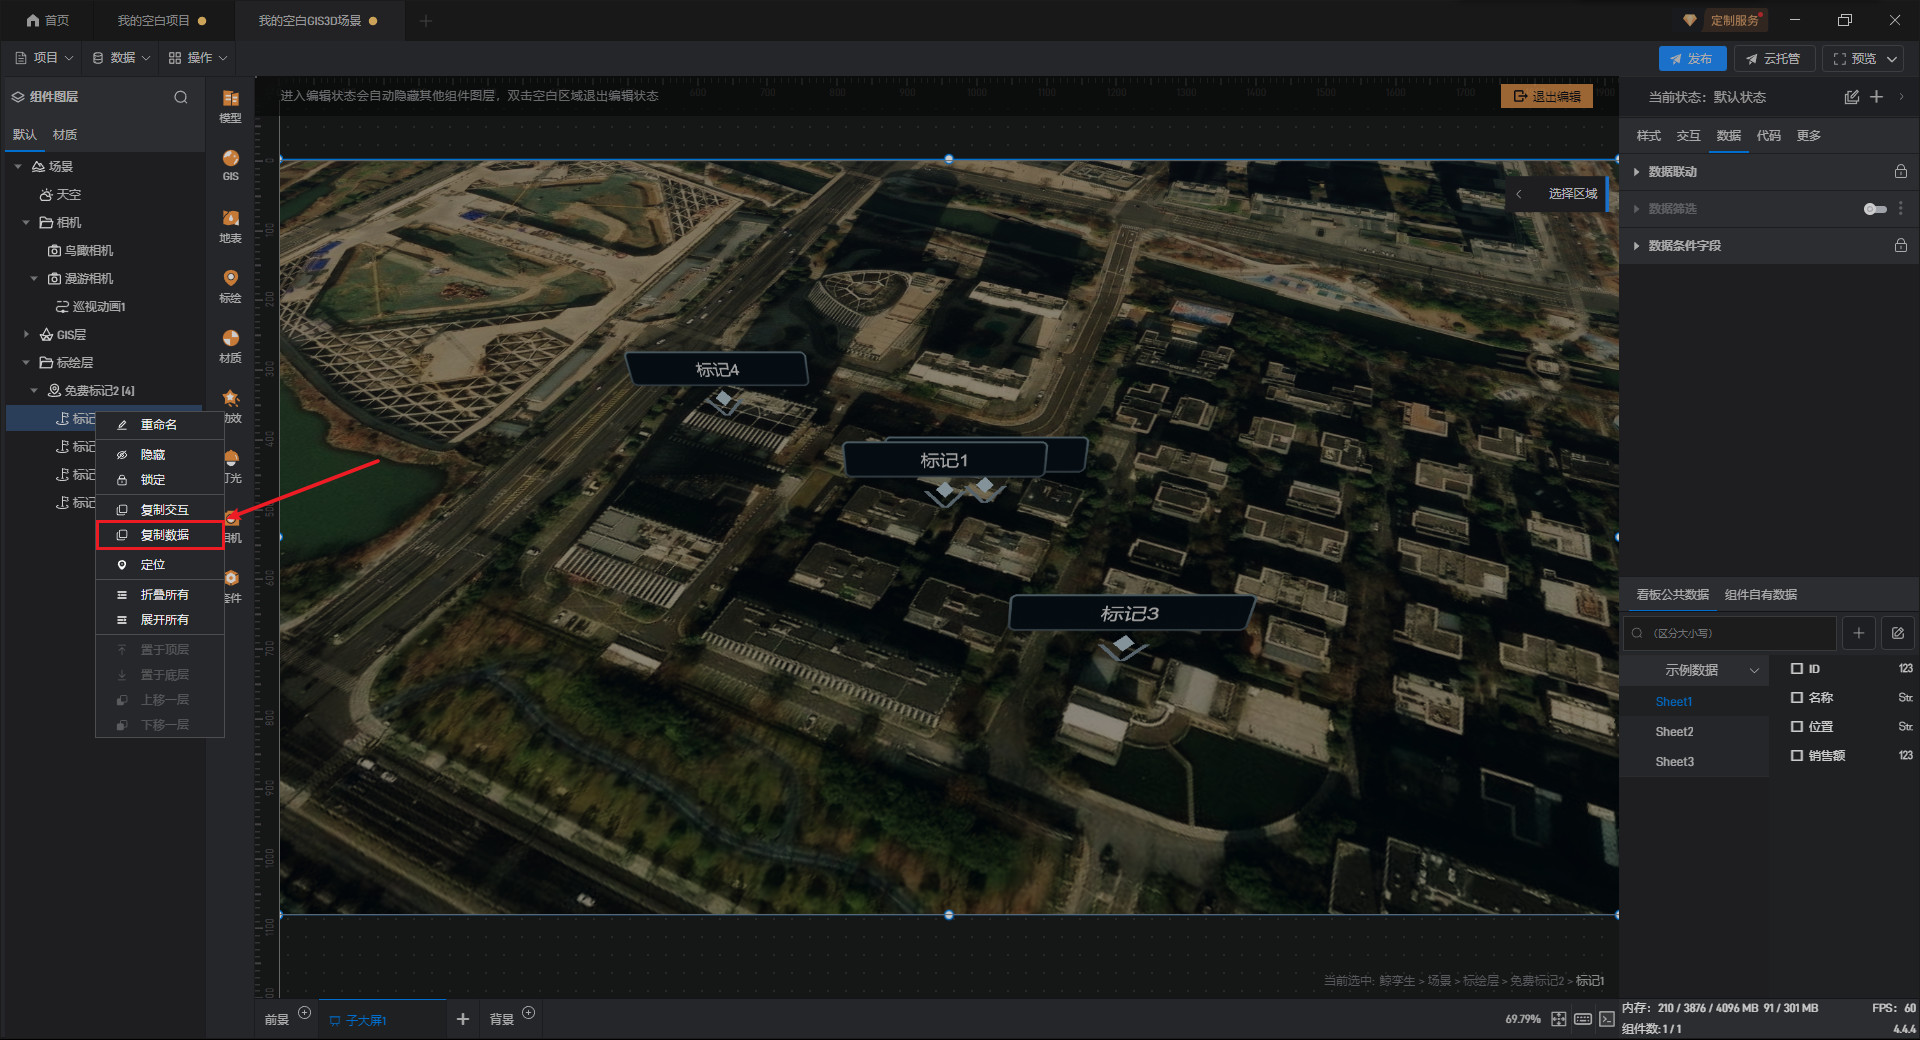
Task: Click the back arrow beside 选择区域
Action: 1519,194
